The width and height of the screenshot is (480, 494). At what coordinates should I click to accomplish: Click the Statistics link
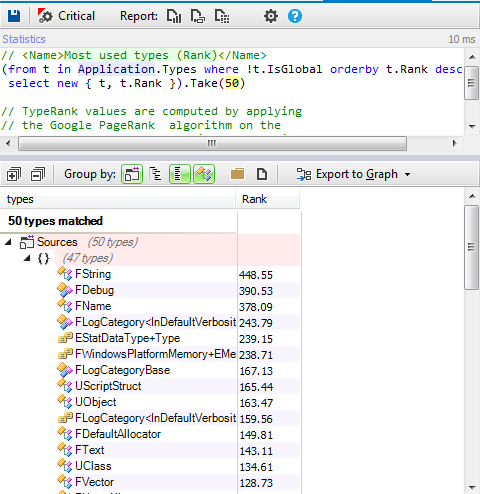pyautogui.click(x=24, y=39)
